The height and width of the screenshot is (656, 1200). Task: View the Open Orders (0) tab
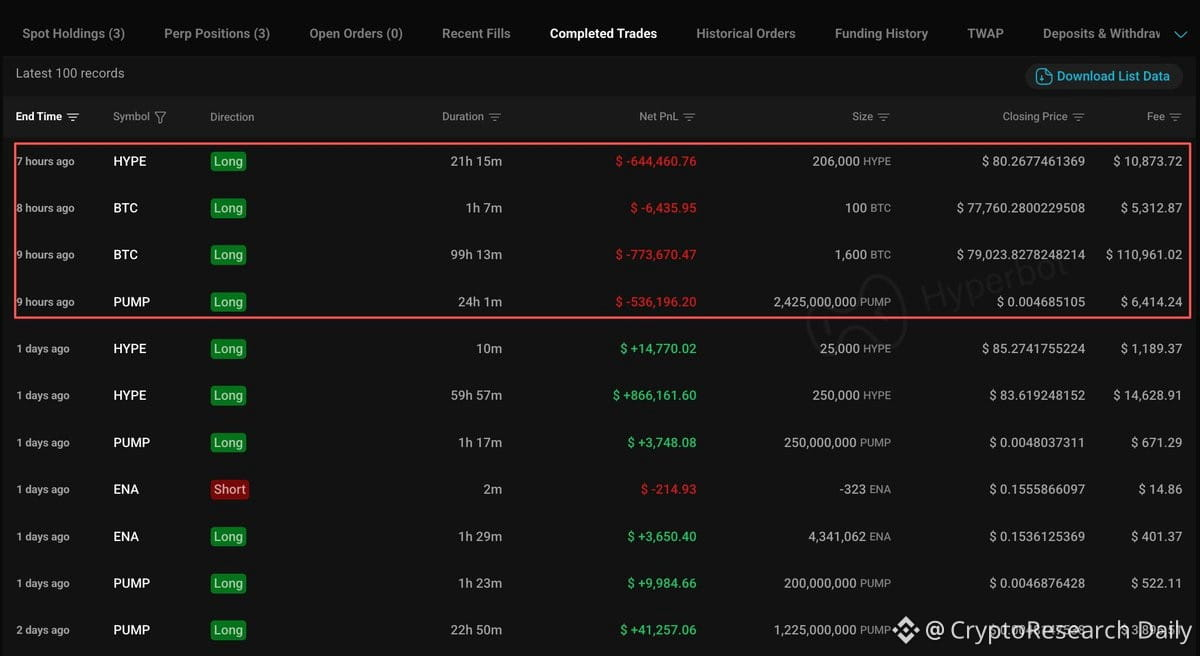pyautogui.click(x=356, y=33)
